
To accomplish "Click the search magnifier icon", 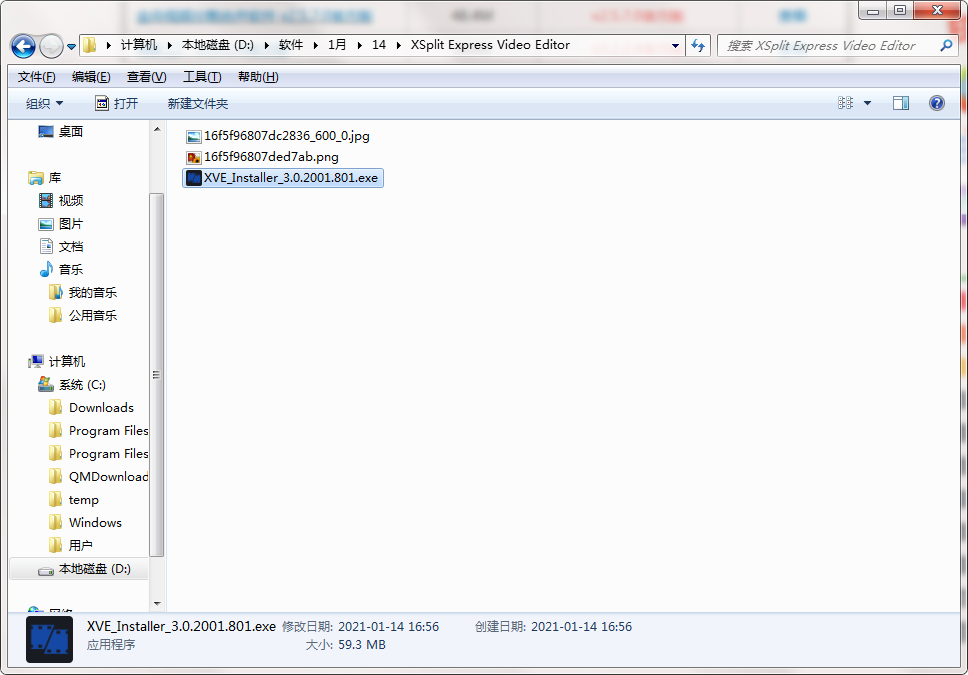I will [946, 45].
